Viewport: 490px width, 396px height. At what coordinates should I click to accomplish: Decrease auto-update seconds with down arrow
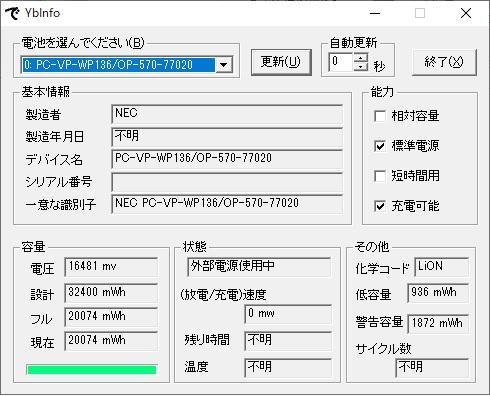pos(361,67)
